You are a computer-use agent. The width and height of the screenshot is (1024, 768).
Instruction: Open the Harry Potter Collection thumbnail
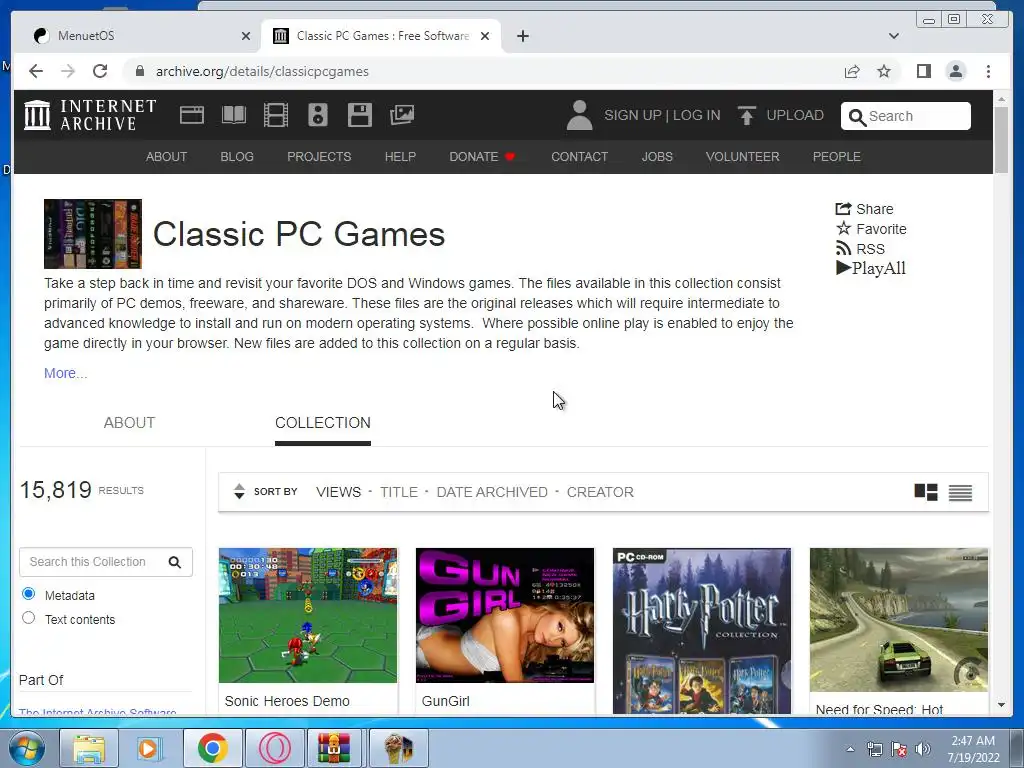(x=701, y=631)
